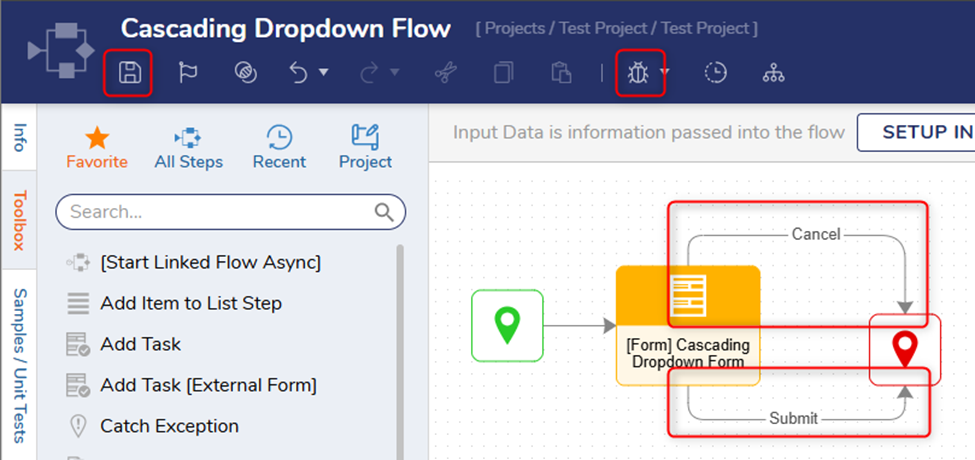Screen dimensions: 975x460
Task: Click the cut scissors icon
Action: tap(445, 73)
